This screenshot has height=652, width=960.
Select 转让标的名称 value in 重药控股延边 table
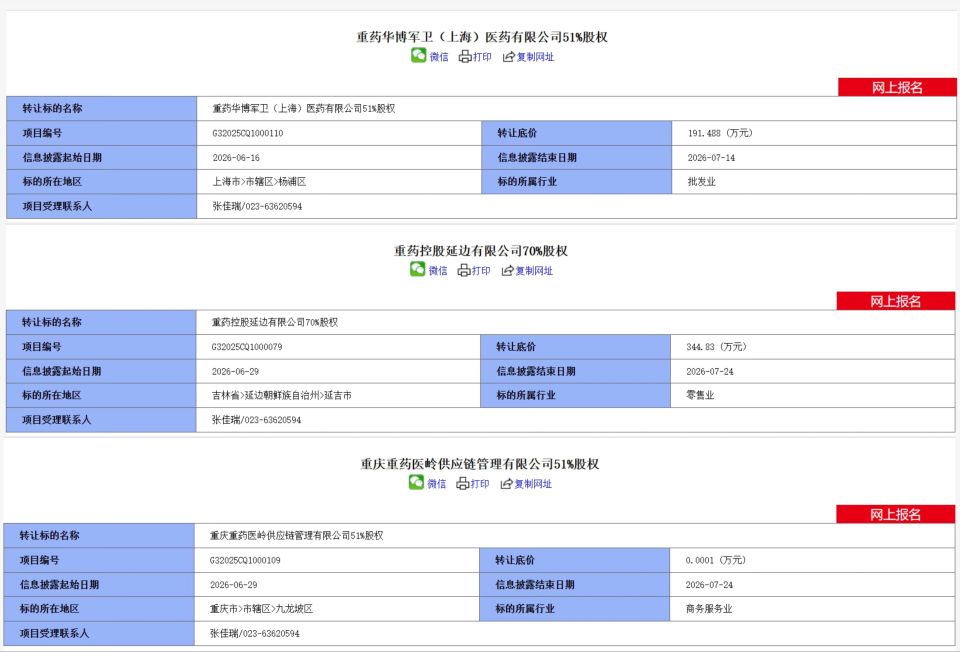275,322
